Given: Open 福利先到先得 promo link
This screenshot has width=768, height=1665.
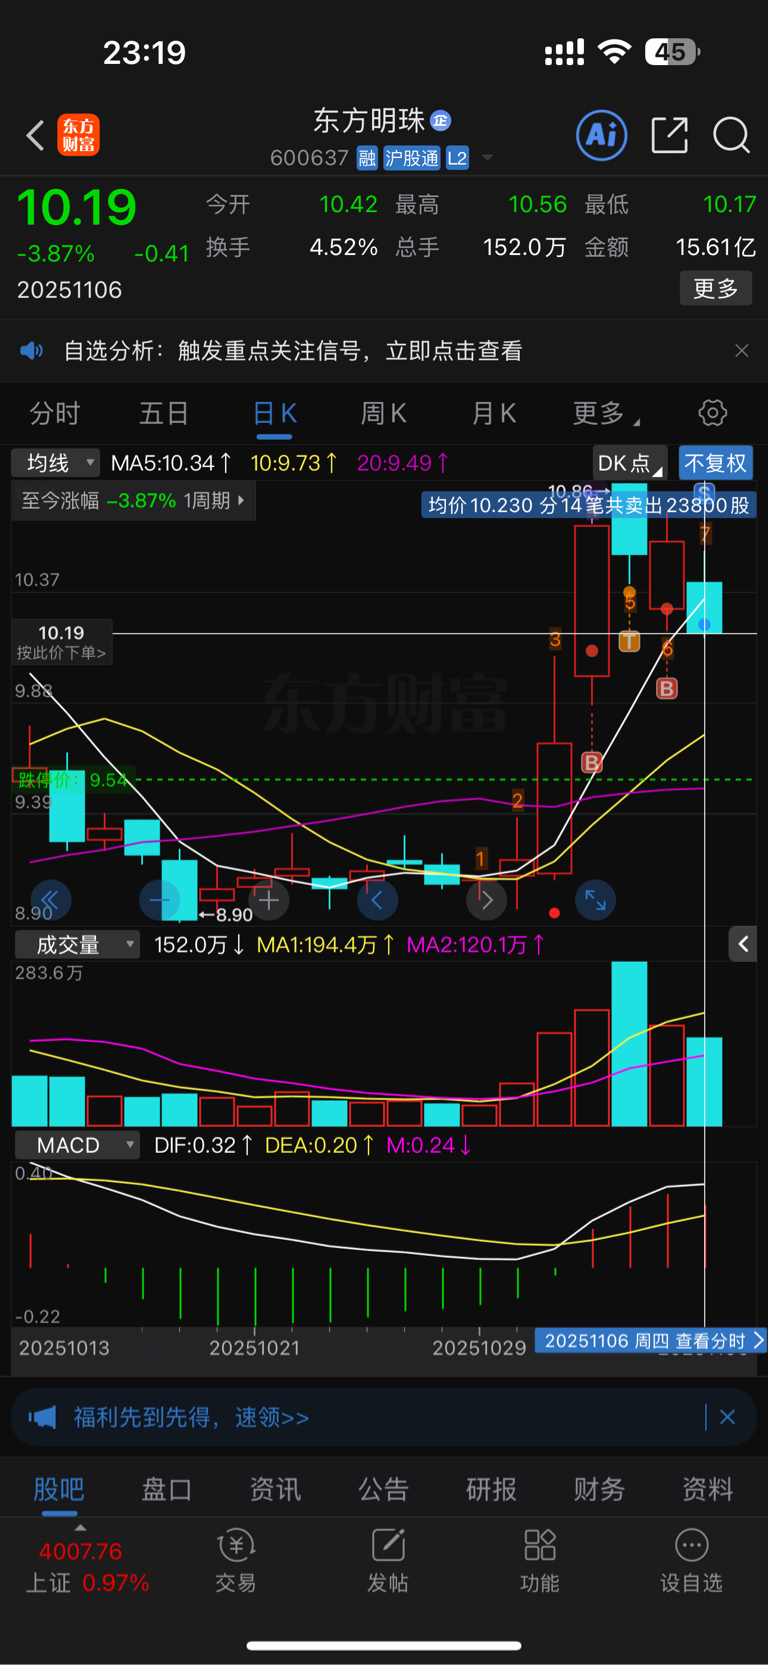Looking at the screenshot, I should click(191, 1417).
